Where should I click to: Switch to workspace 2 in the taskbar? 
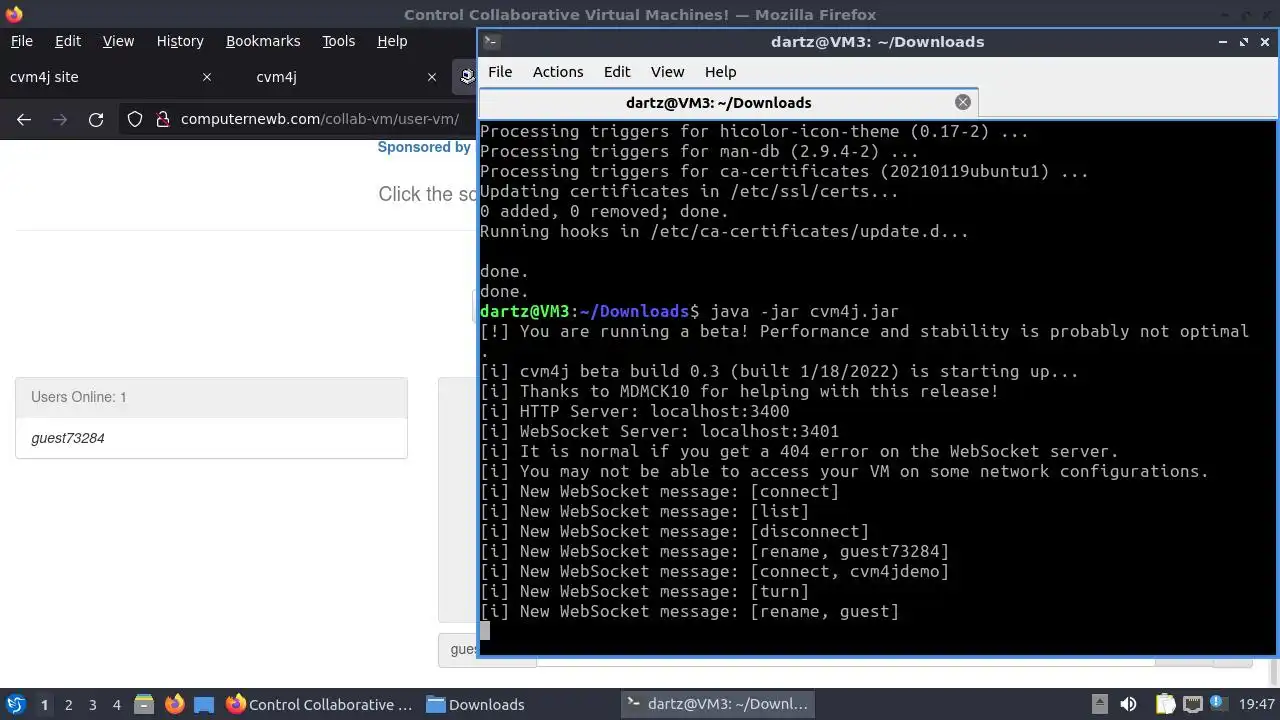tap(68, 704)
